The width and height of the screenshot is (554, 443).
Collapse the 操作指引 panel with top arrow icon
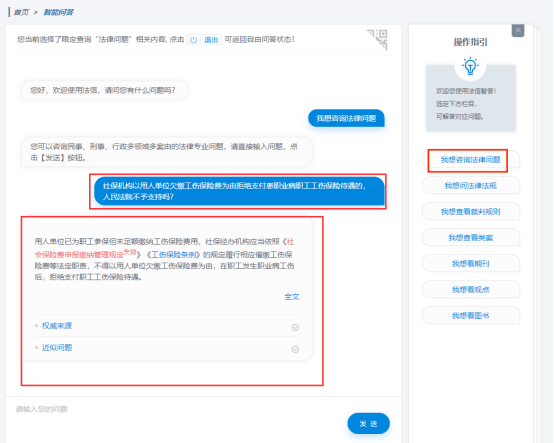coord(518,31)
